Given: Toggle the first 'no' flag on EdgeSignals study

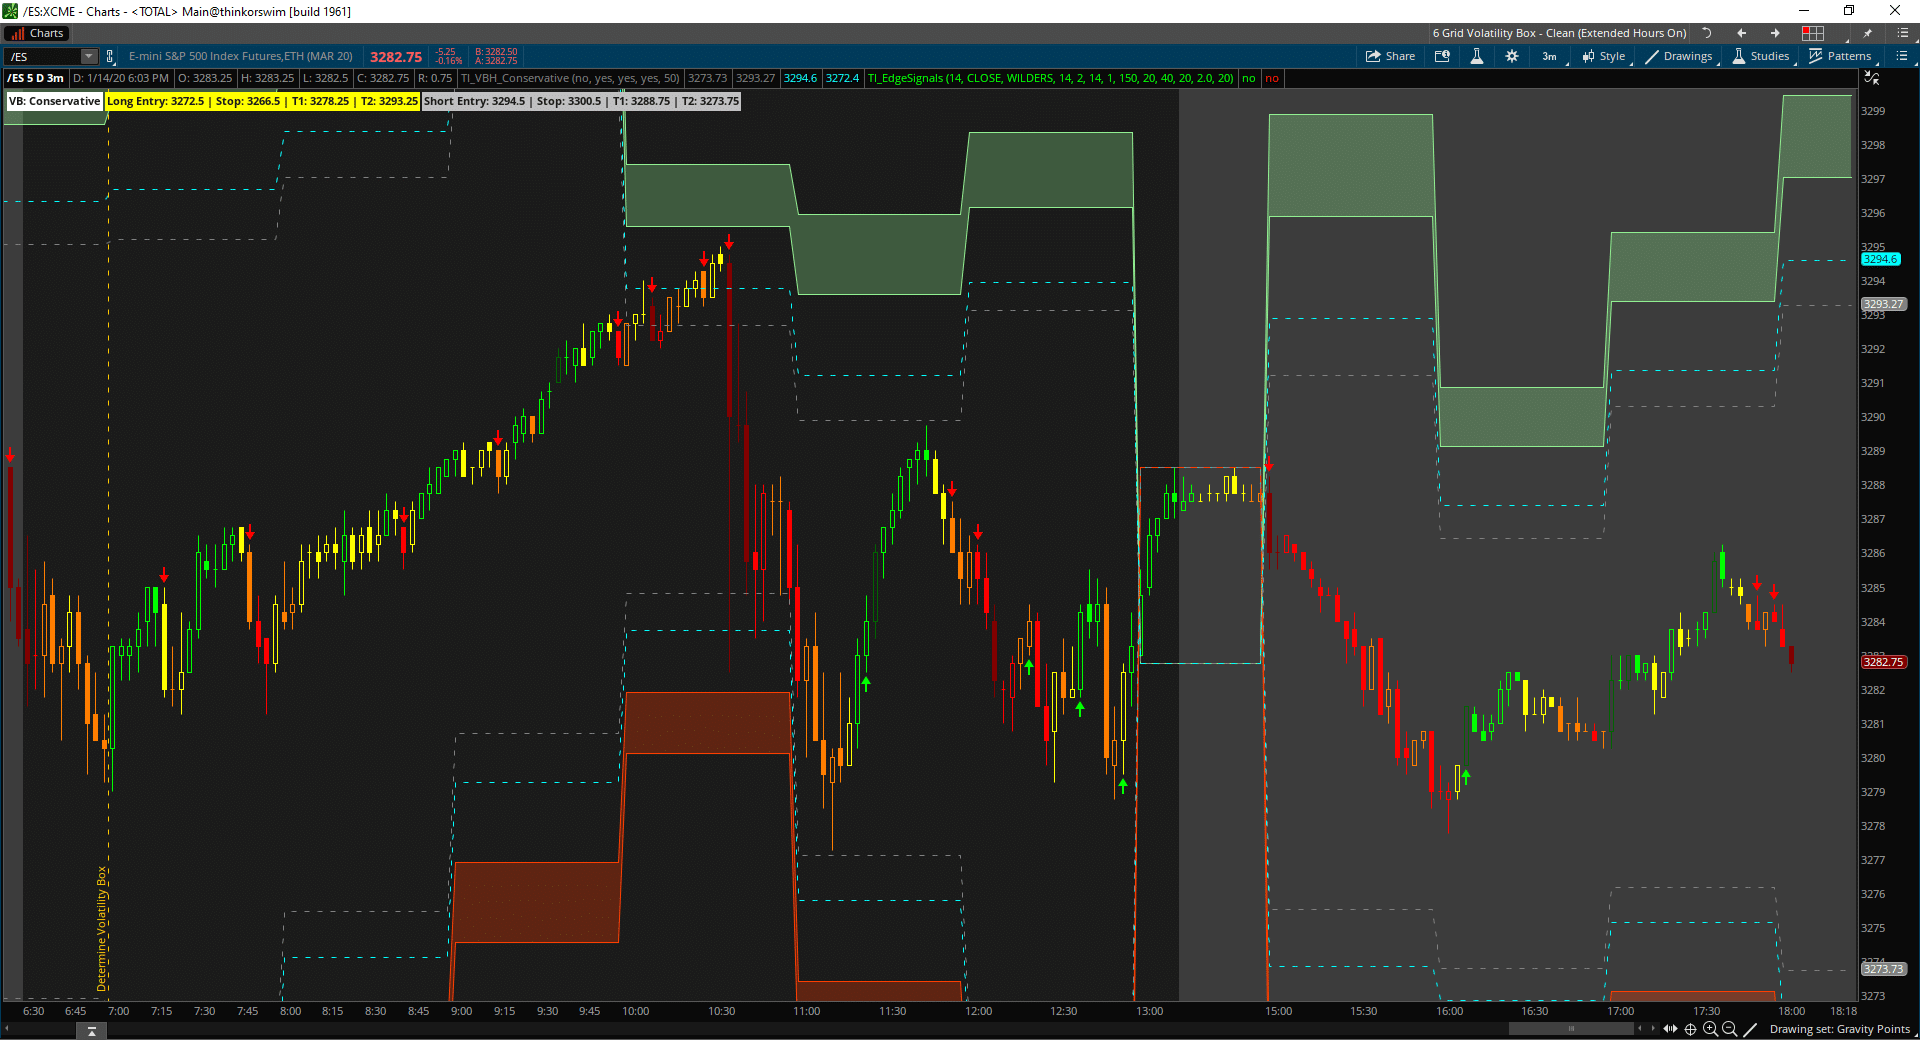Looking at the screenshot, I should [x=1248, y=78].
